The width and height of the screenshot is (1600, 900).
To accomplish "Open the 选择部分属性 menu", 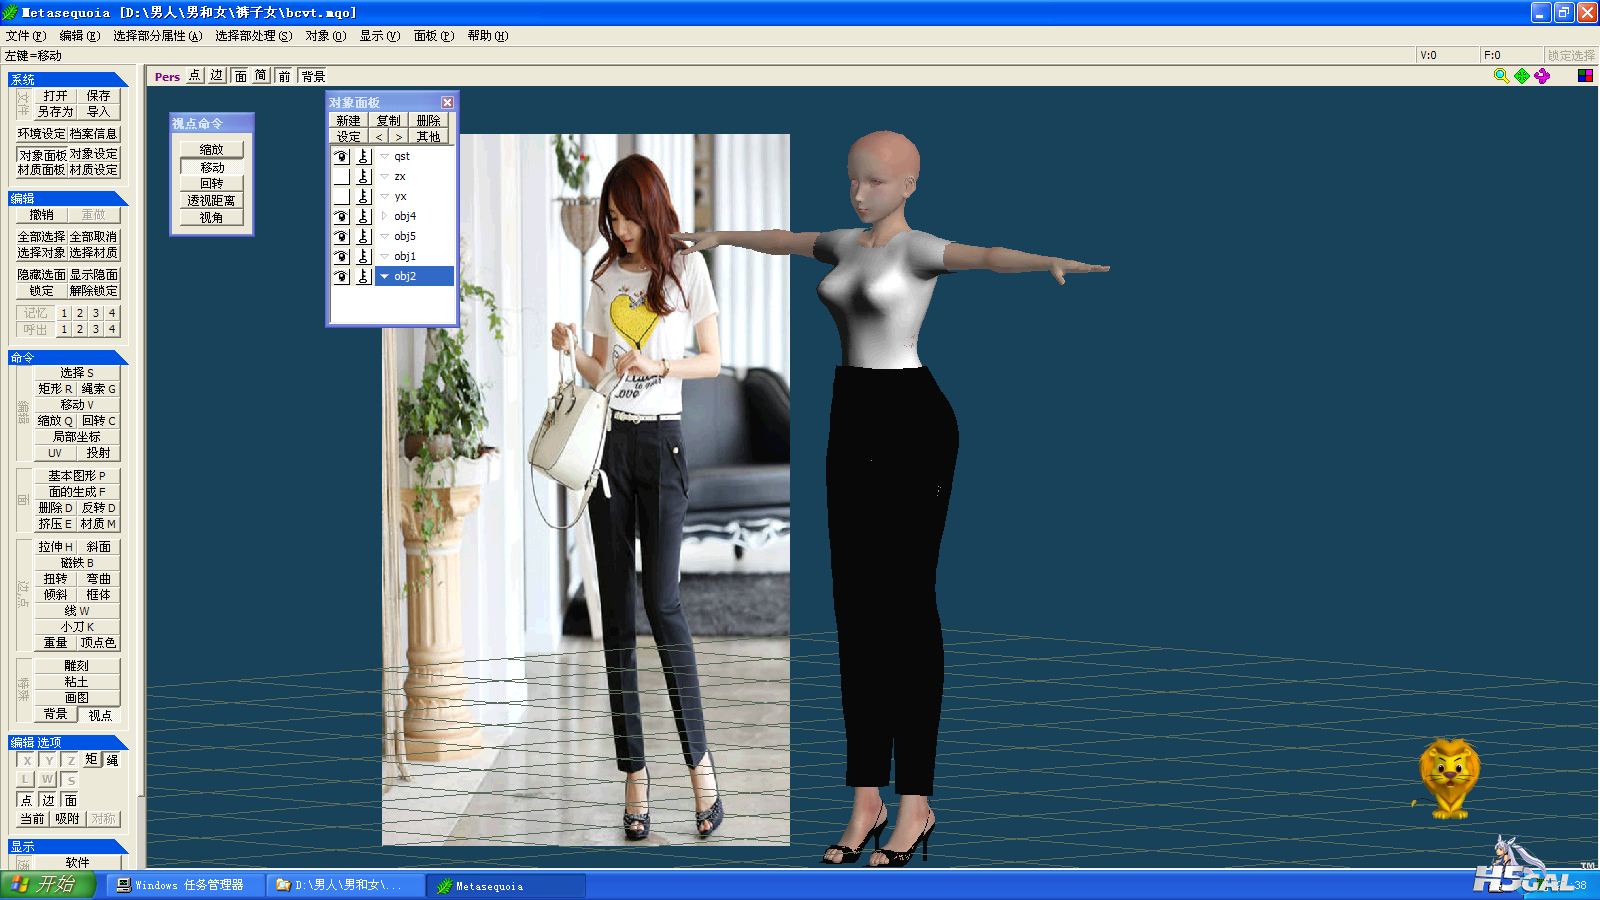I will pos(157,36).
